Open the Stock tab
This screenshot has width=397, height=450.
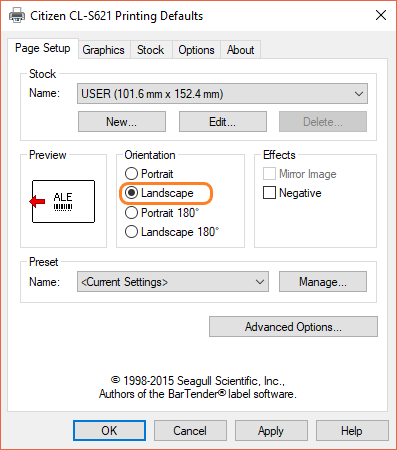click(150, 50)
